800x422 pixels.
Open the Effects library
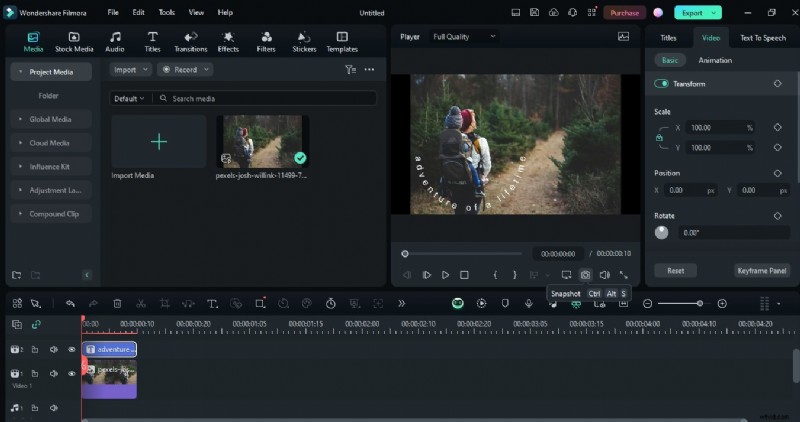point(228,41)
